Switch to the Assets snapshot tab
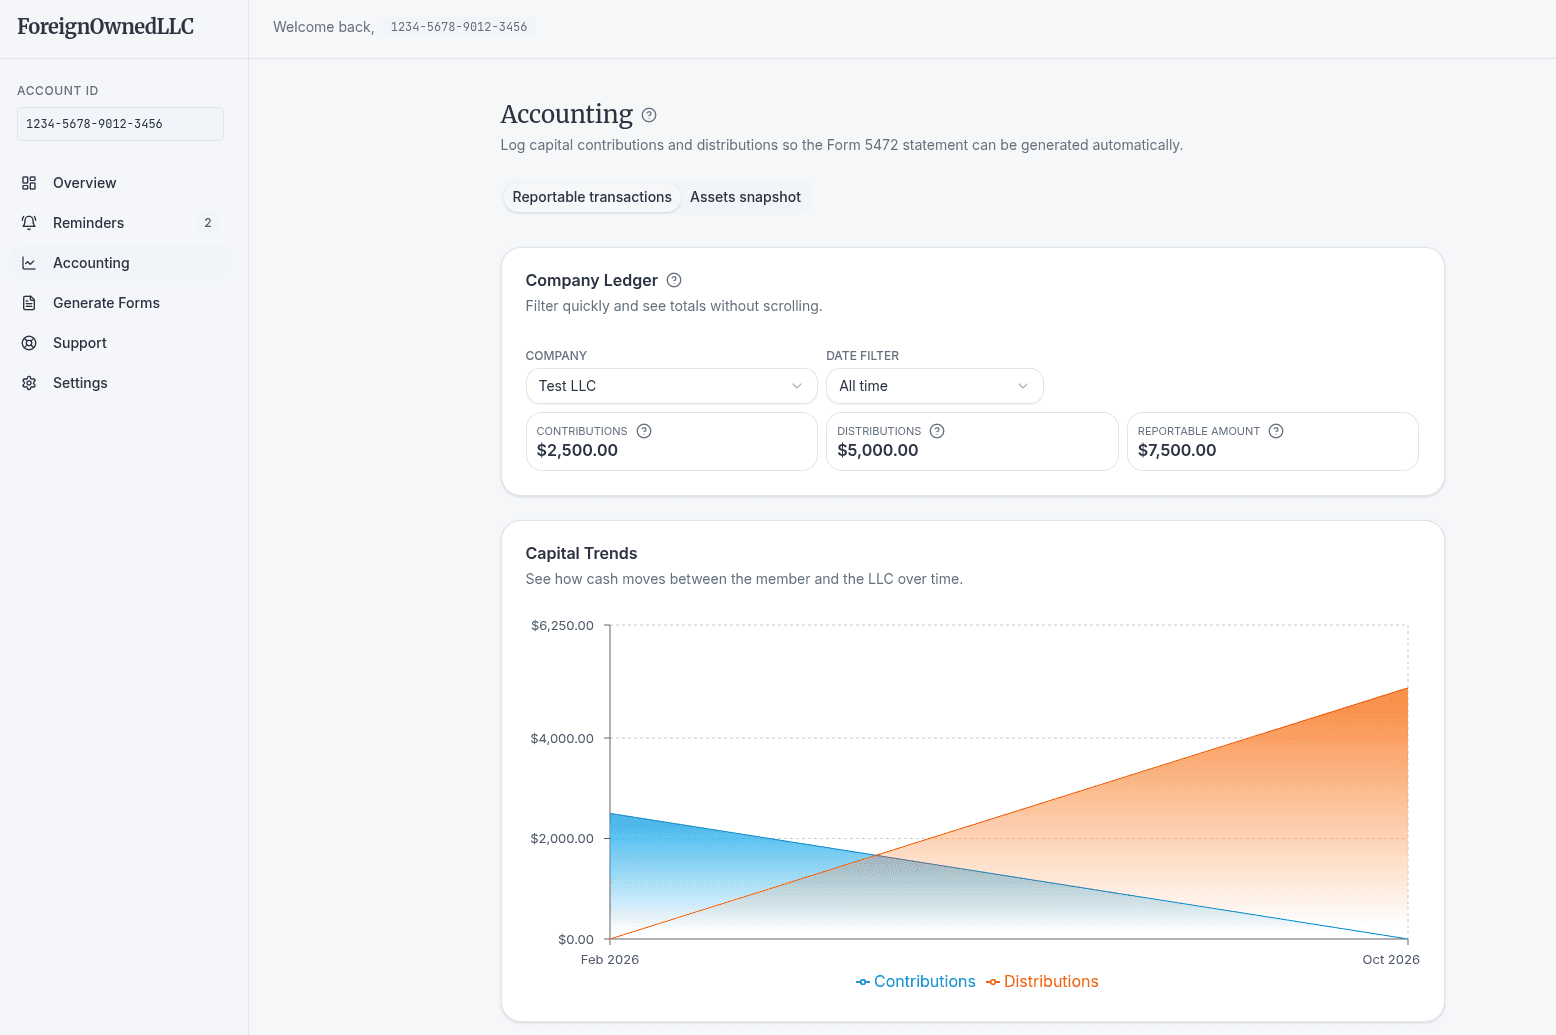 tap(745, 197)
